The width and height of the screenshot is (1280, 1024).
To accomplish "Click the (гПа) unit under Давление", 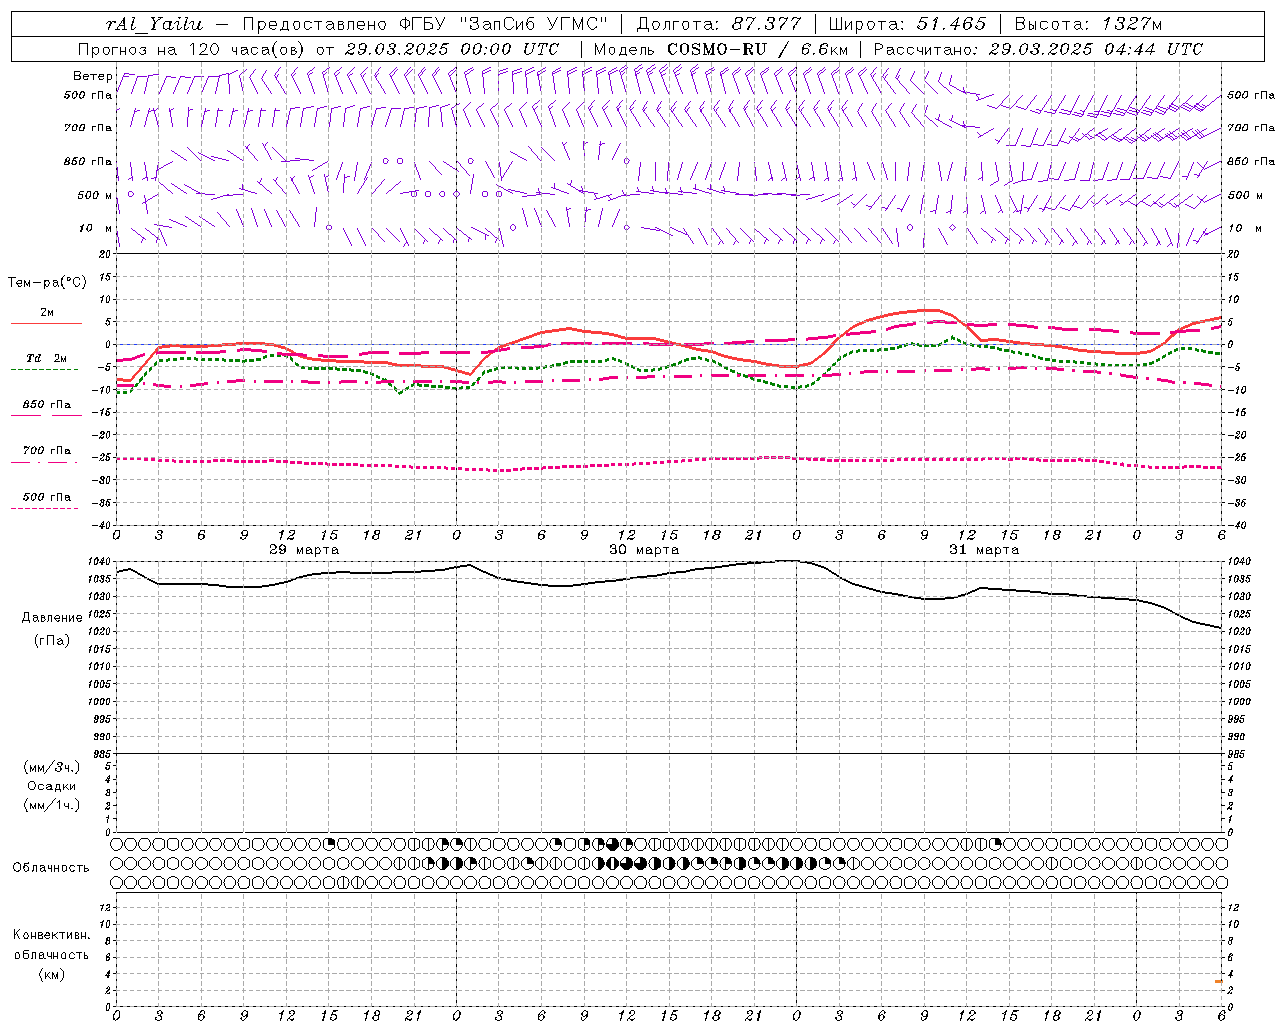I will (x=52, y=640).
